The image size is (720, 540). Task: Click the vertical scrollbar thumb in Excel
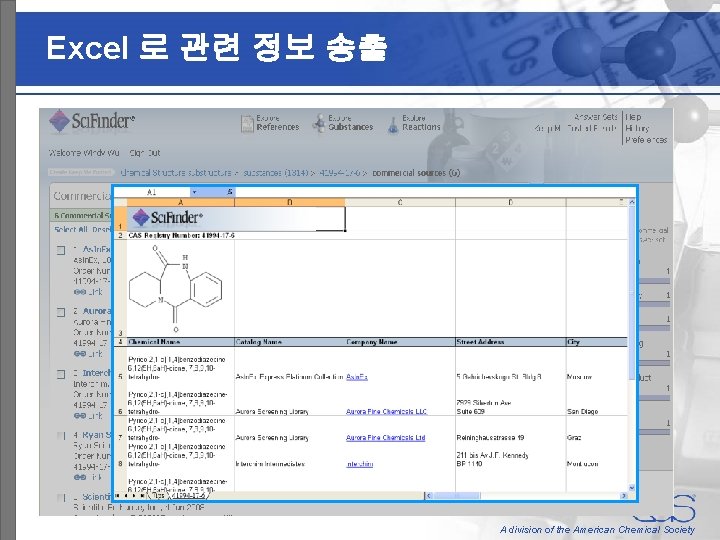coord(631,294)
